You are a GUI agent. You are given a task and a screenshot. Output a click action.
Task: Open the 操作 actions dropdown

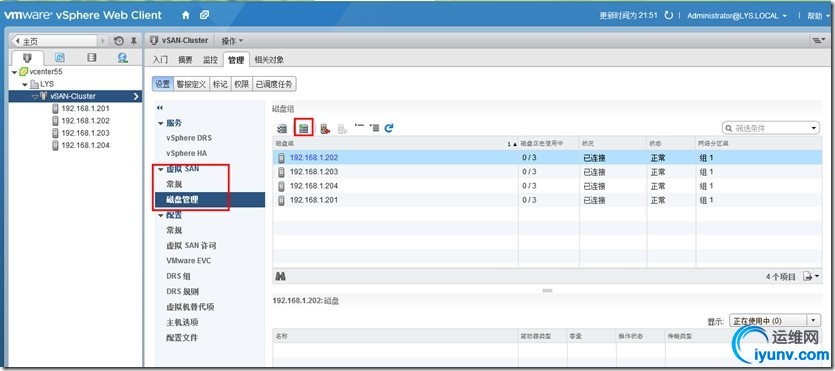pyautogui.click(x=232, y=40)
